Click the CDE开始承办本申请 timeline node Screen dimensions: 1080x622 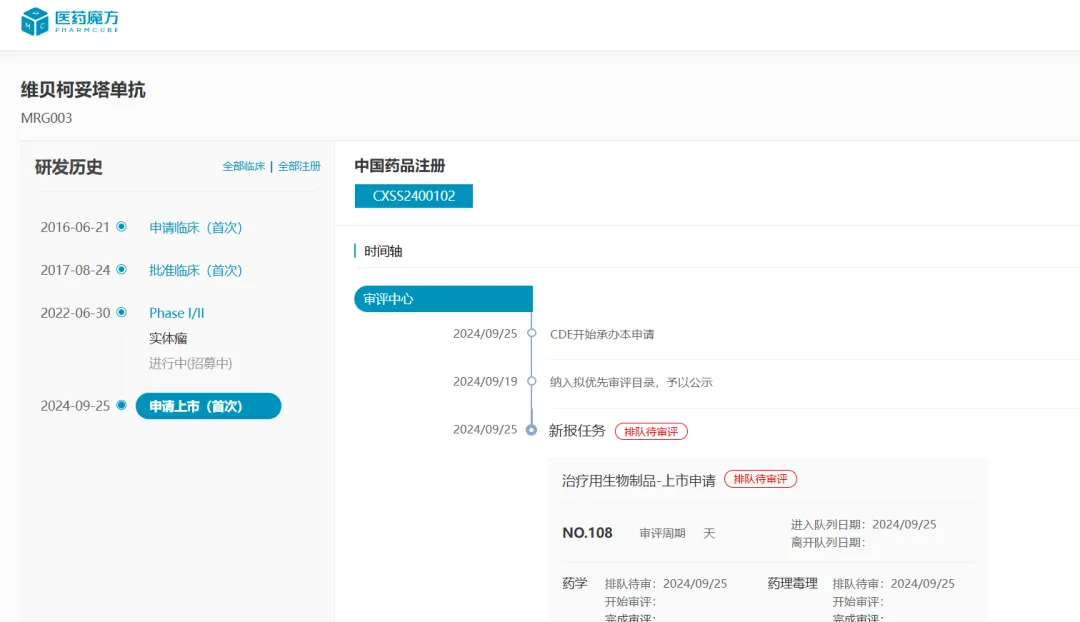532,334
